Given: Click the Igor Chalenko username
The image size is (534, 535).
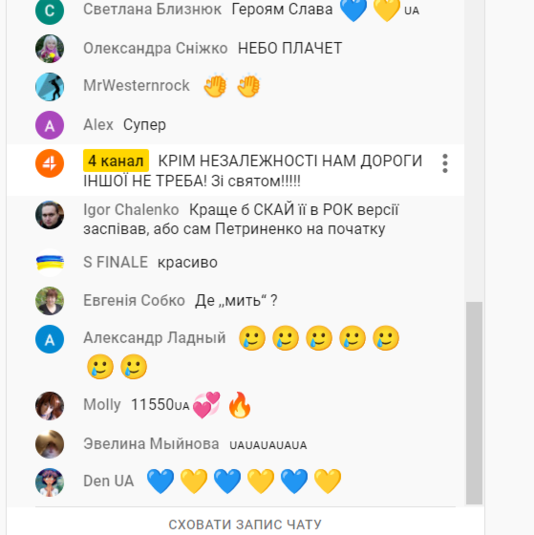Looking at the screenshot, I should point(131,210).
